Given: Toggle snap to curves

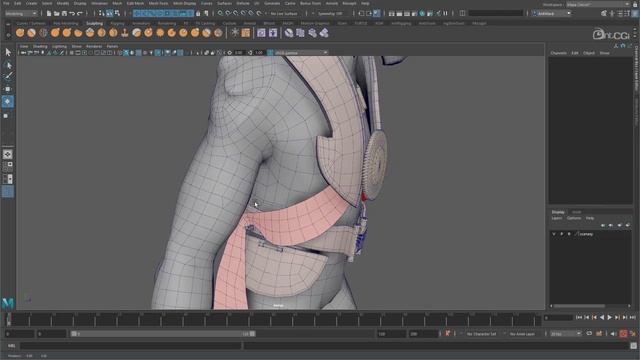Looking at the screenshot, I should pyautogui.click(x=228, y=13).
